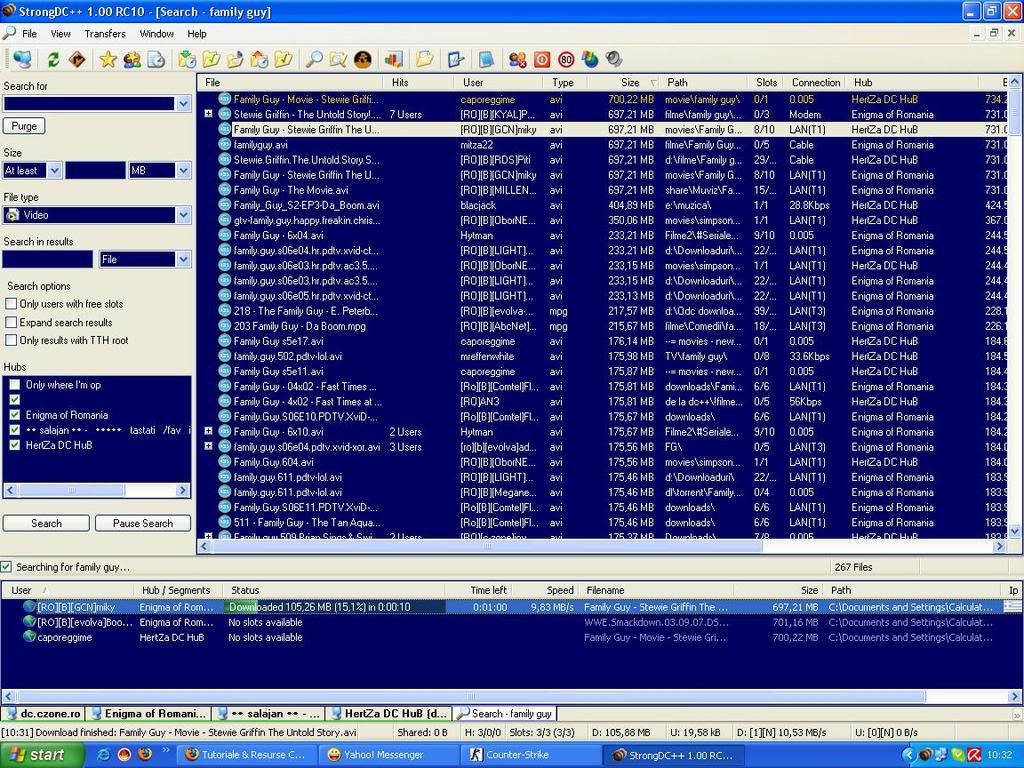Click the avi file icon beside familyguy.avi
The image size is (1024, 768).
225,144
